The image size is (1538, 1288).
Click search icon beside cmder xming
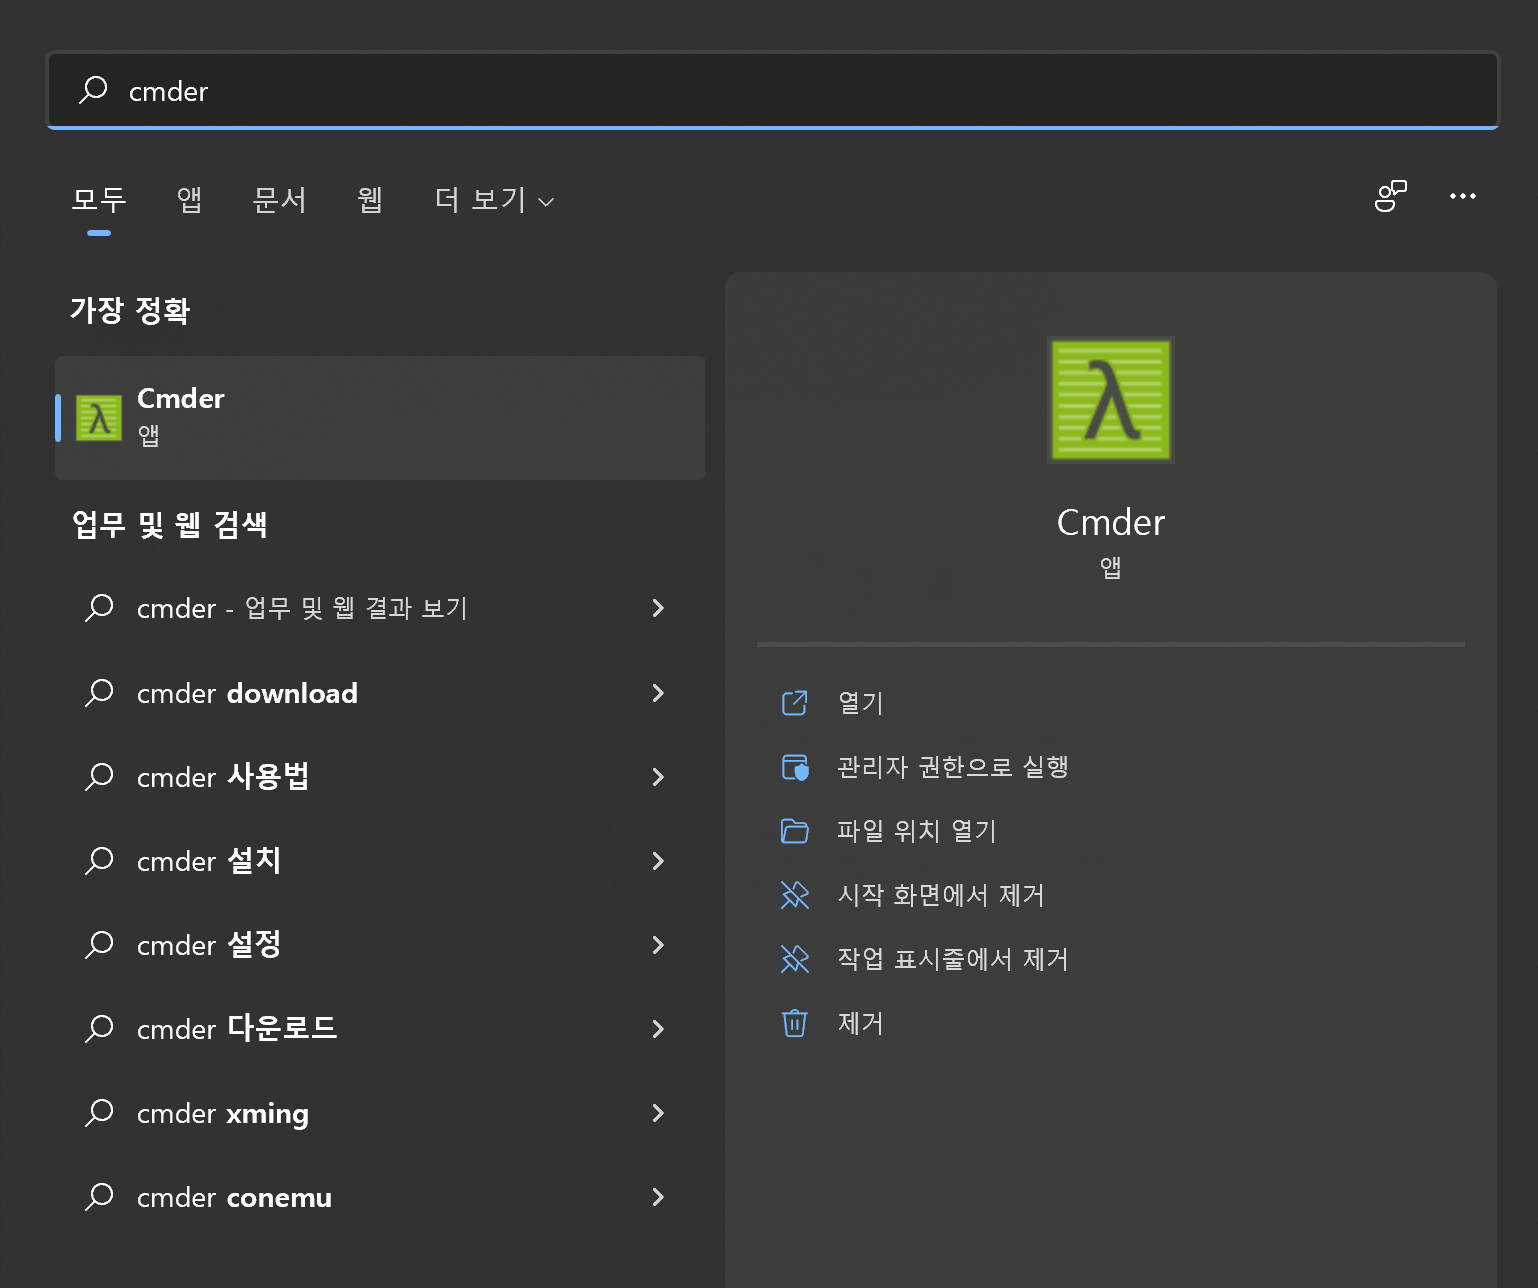(99, 1113)
